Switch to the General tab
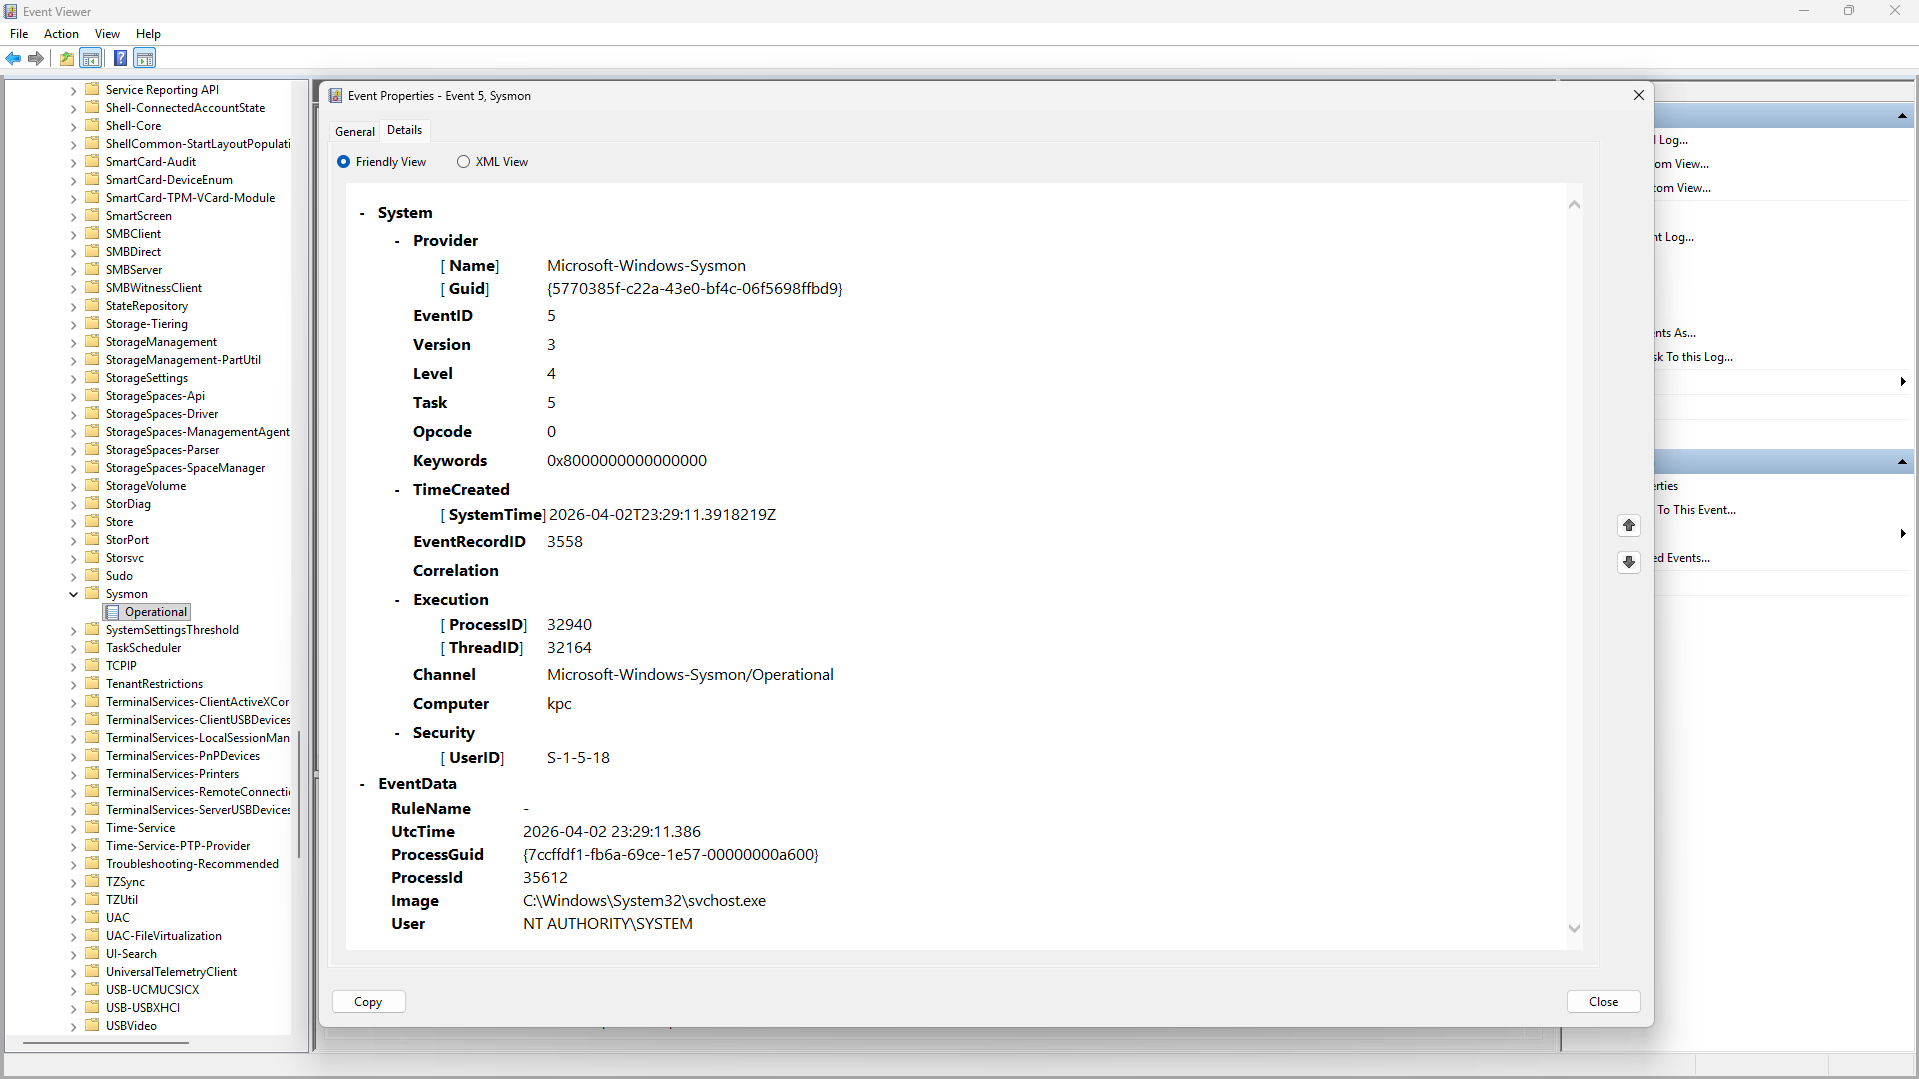 click(355, 131)
